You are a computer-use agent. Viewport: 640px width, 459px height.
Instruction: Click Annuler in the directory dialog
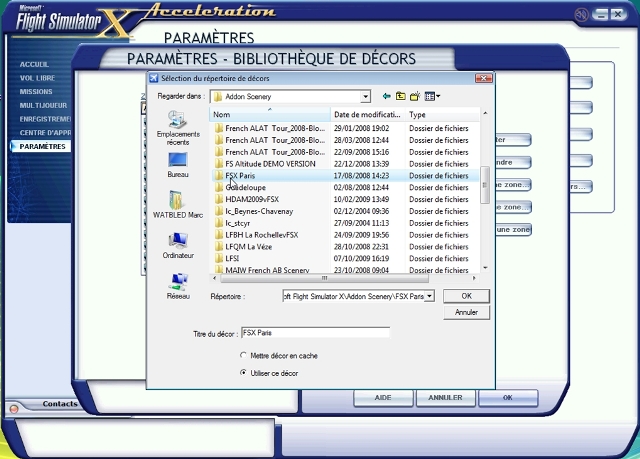(466, 313)
